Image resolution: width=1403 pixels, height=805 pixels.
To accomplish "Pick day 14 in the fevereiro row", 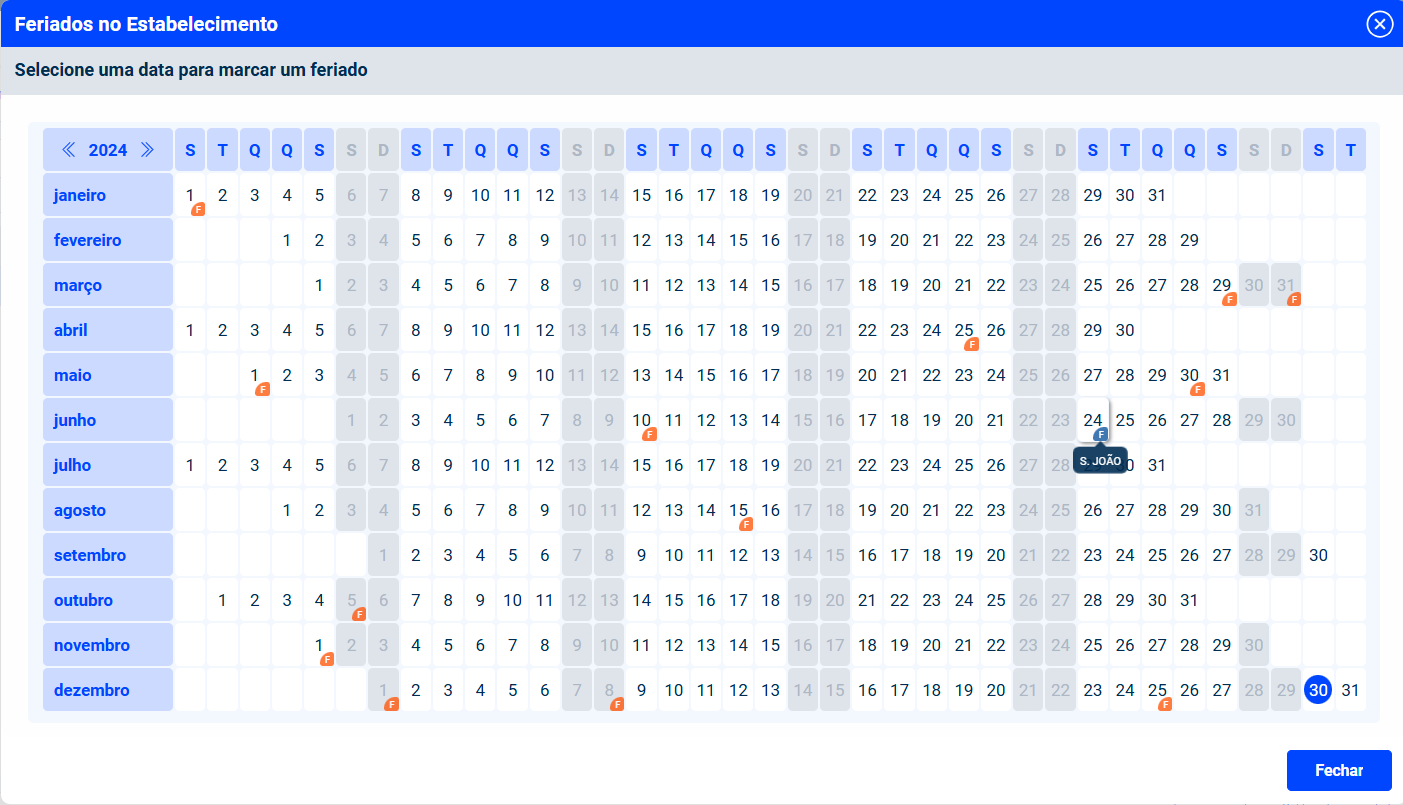I will [x=706, y=240].
